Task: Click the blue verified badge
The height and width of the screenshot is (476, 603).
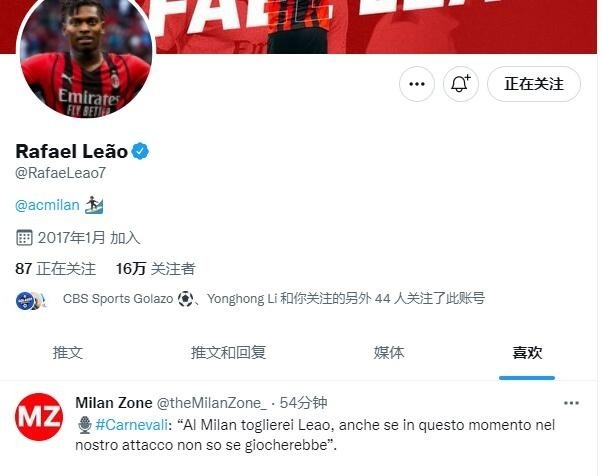Action: [x=140, y=151]
